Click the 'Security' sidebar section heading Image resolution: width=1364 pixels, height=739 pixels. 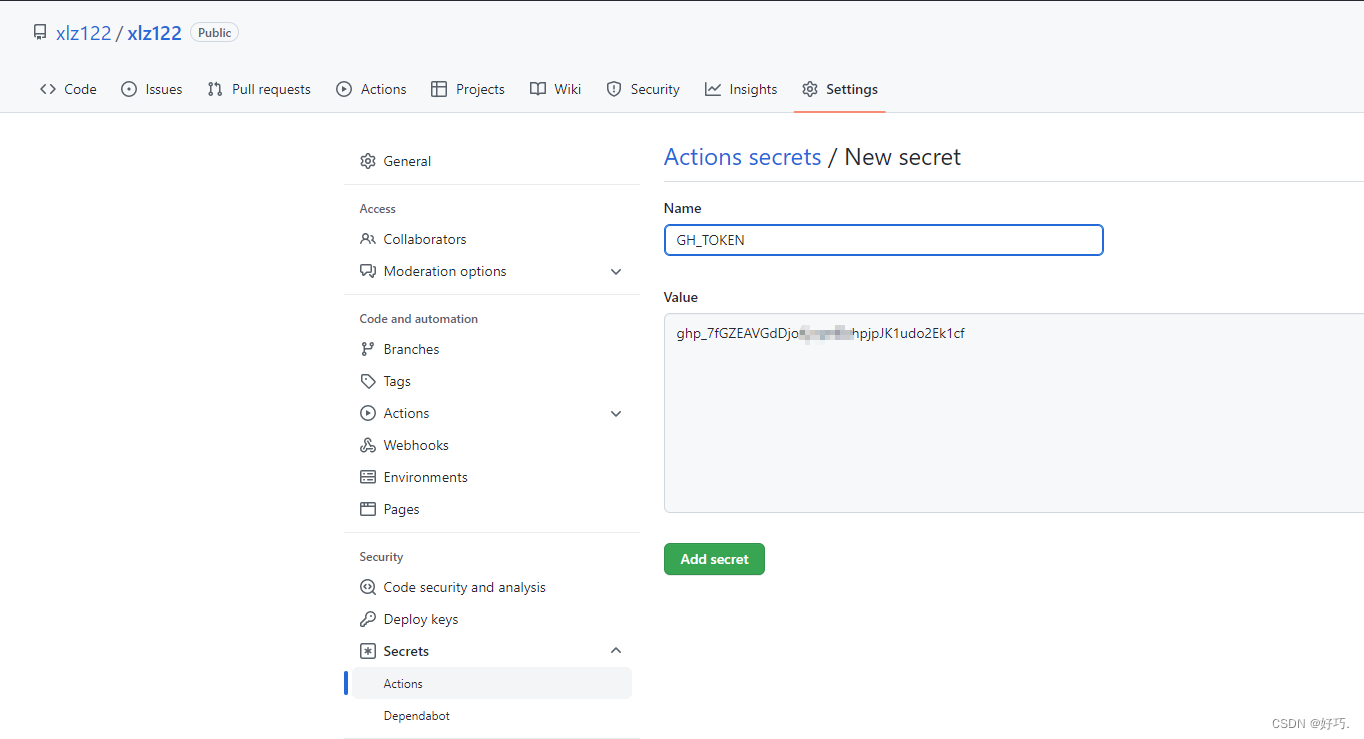[381, 557]
